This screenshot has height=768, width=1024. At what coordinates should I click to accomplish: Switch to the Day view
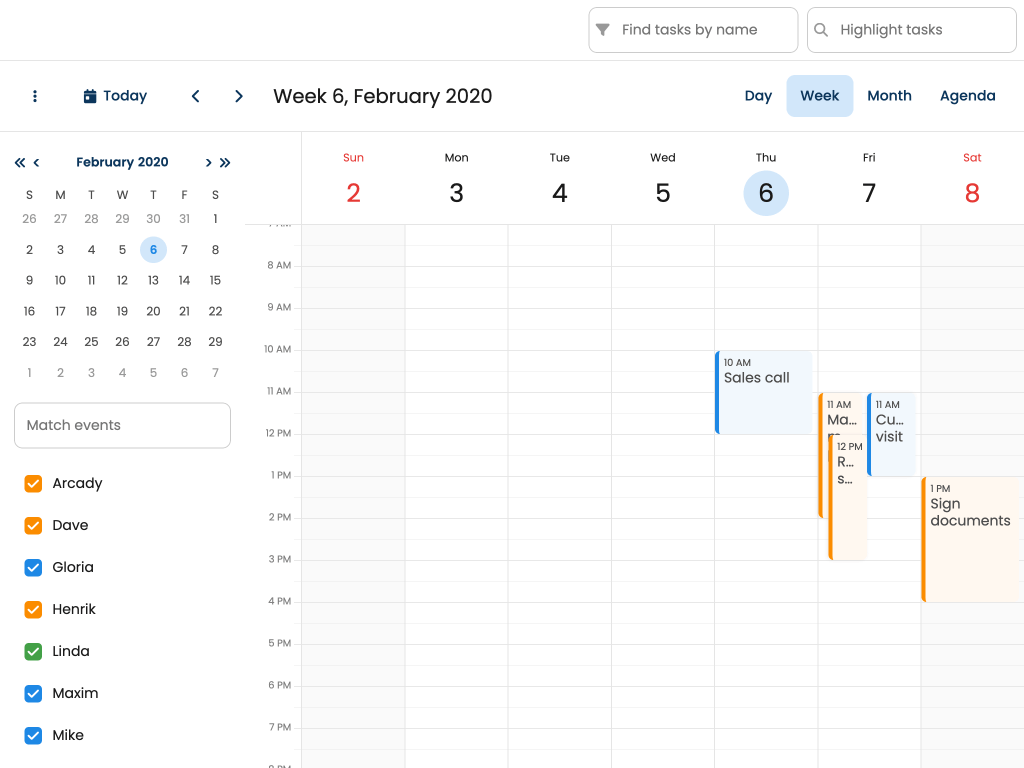[x=758, y=96]
